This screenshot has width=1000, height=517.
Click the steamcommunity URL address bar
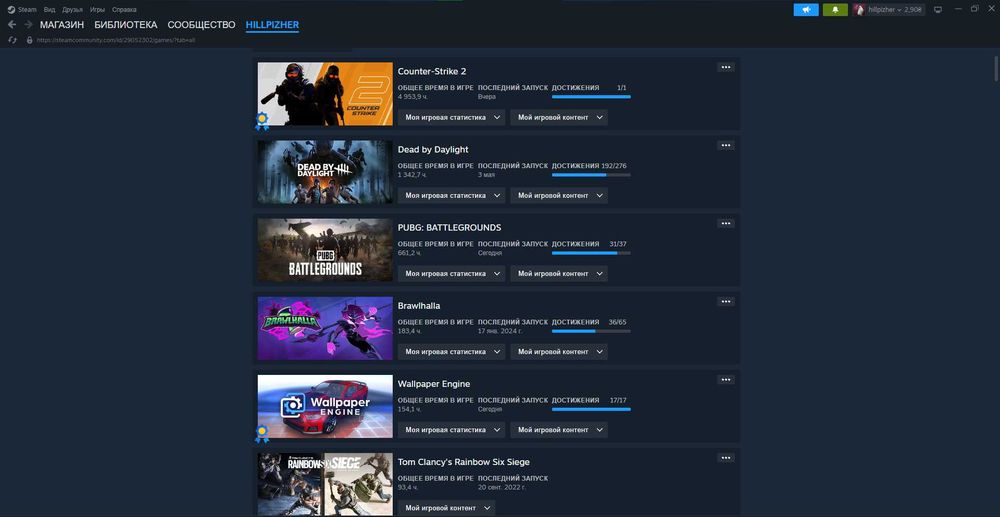115,40
